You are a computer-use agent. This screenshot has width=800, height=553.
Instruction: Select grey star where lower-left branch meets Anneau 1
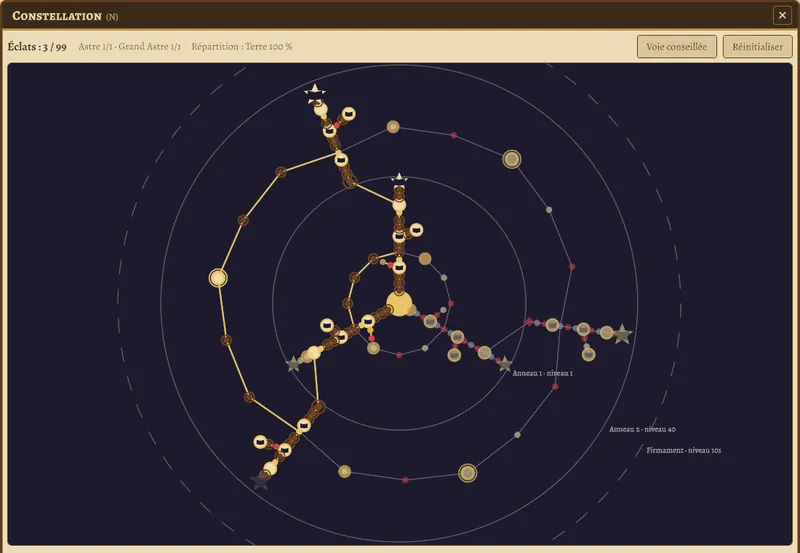pyautogui.click(x=293, y=364)
